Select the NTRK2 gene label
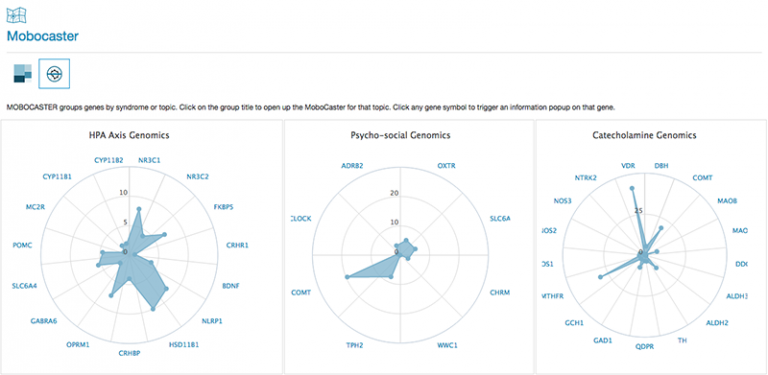Image resolution: width=768 pixels, height=375 pixels. tap(586, 178)
